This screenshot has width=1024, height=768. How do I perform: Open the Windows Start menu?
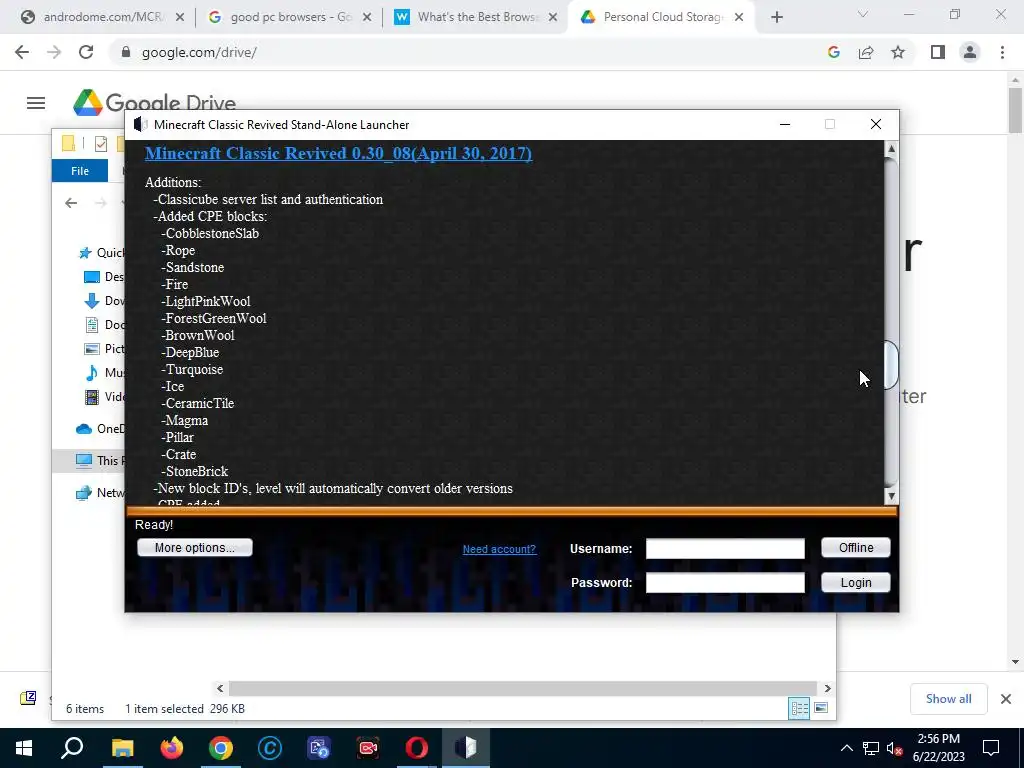[24, 748]
